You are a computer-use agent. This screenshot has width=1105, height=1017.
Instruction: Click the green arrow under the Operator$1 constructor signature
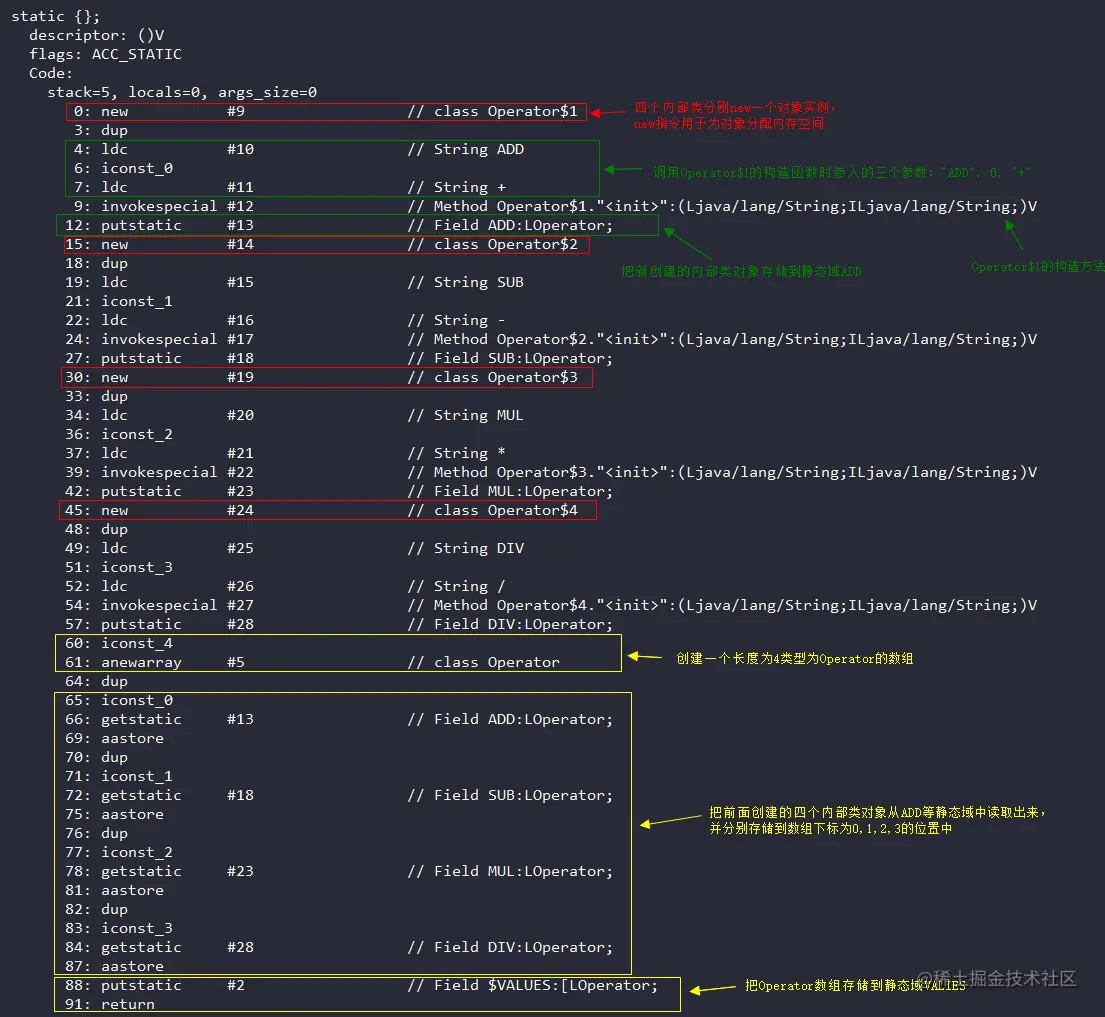point(1015,235)
